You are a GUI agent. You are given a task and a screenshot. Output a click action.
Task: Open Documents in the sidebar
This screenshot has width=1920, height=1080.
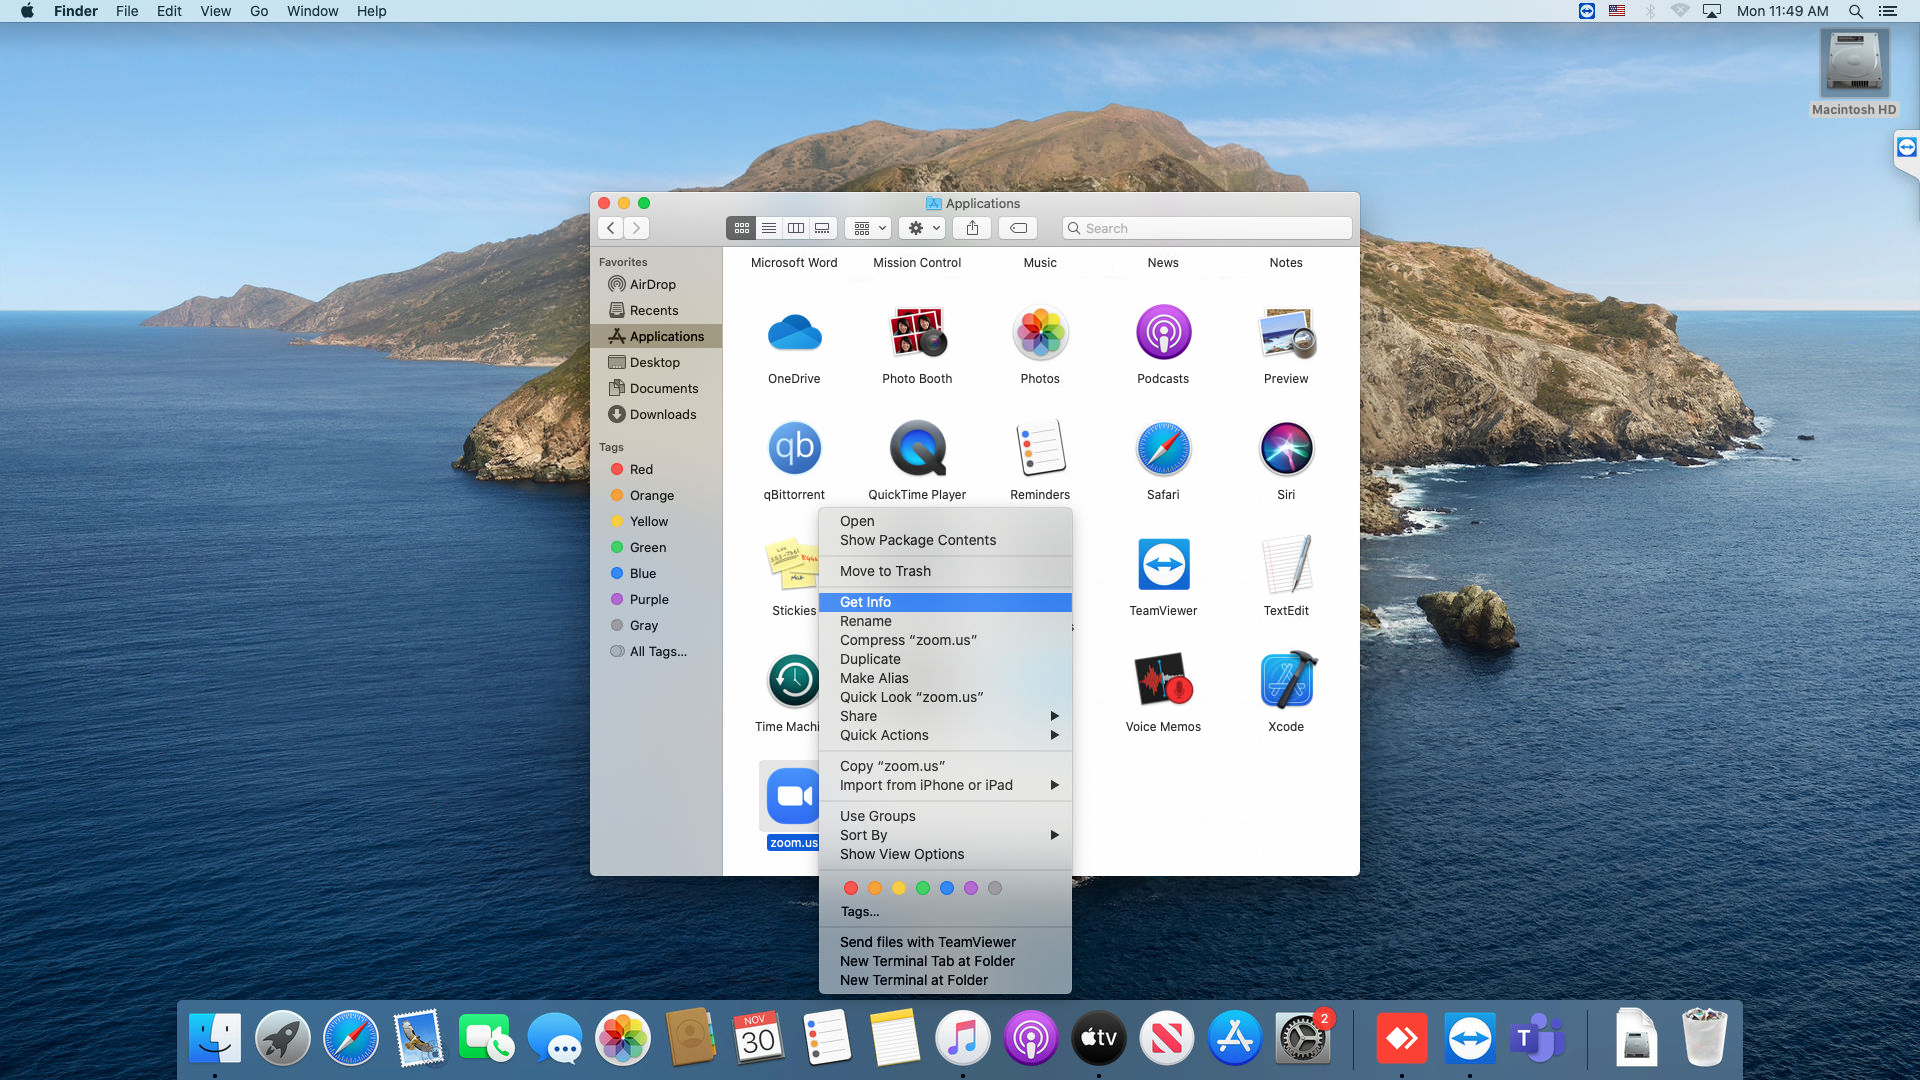[x=656, y=388]
